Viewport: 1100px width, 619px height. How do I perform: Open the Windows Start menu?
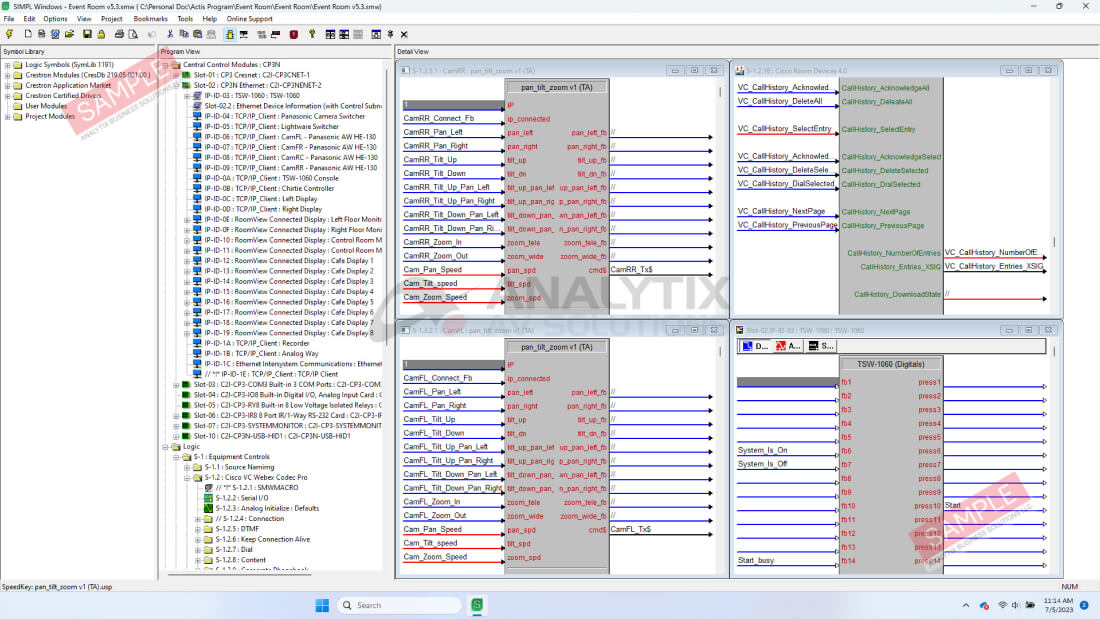click(x=322, y=605)
